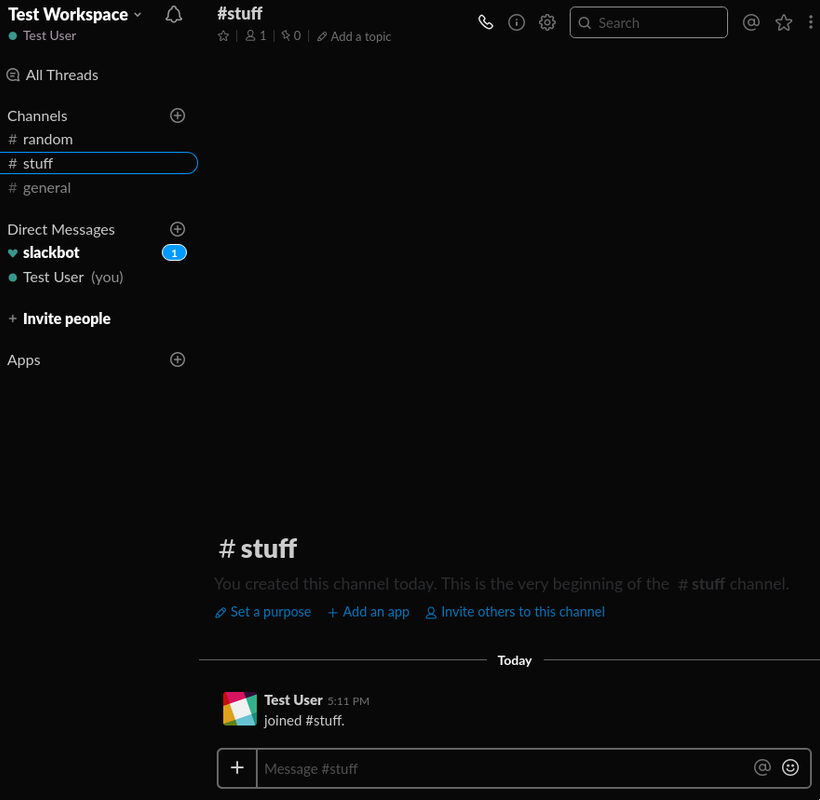
Task: Open attachment menu plus button
Action: pyautogui.click(x=237, y=768)
